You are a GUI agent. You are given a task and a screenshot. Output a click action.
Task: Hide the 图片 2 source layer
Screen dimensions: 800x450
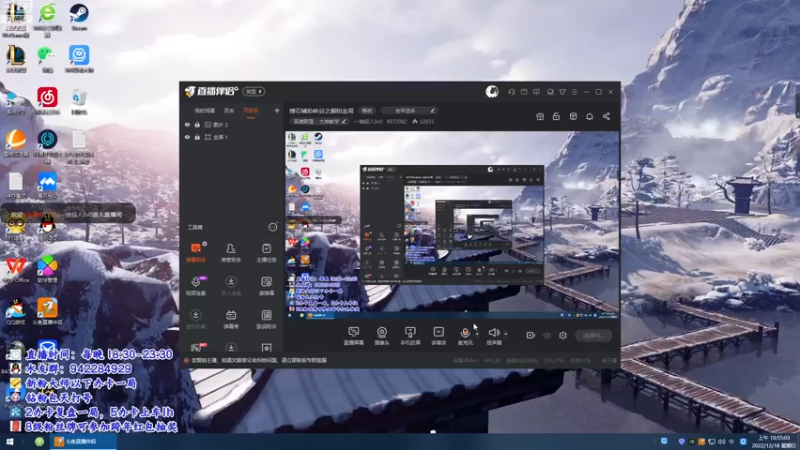pos(187,124)
